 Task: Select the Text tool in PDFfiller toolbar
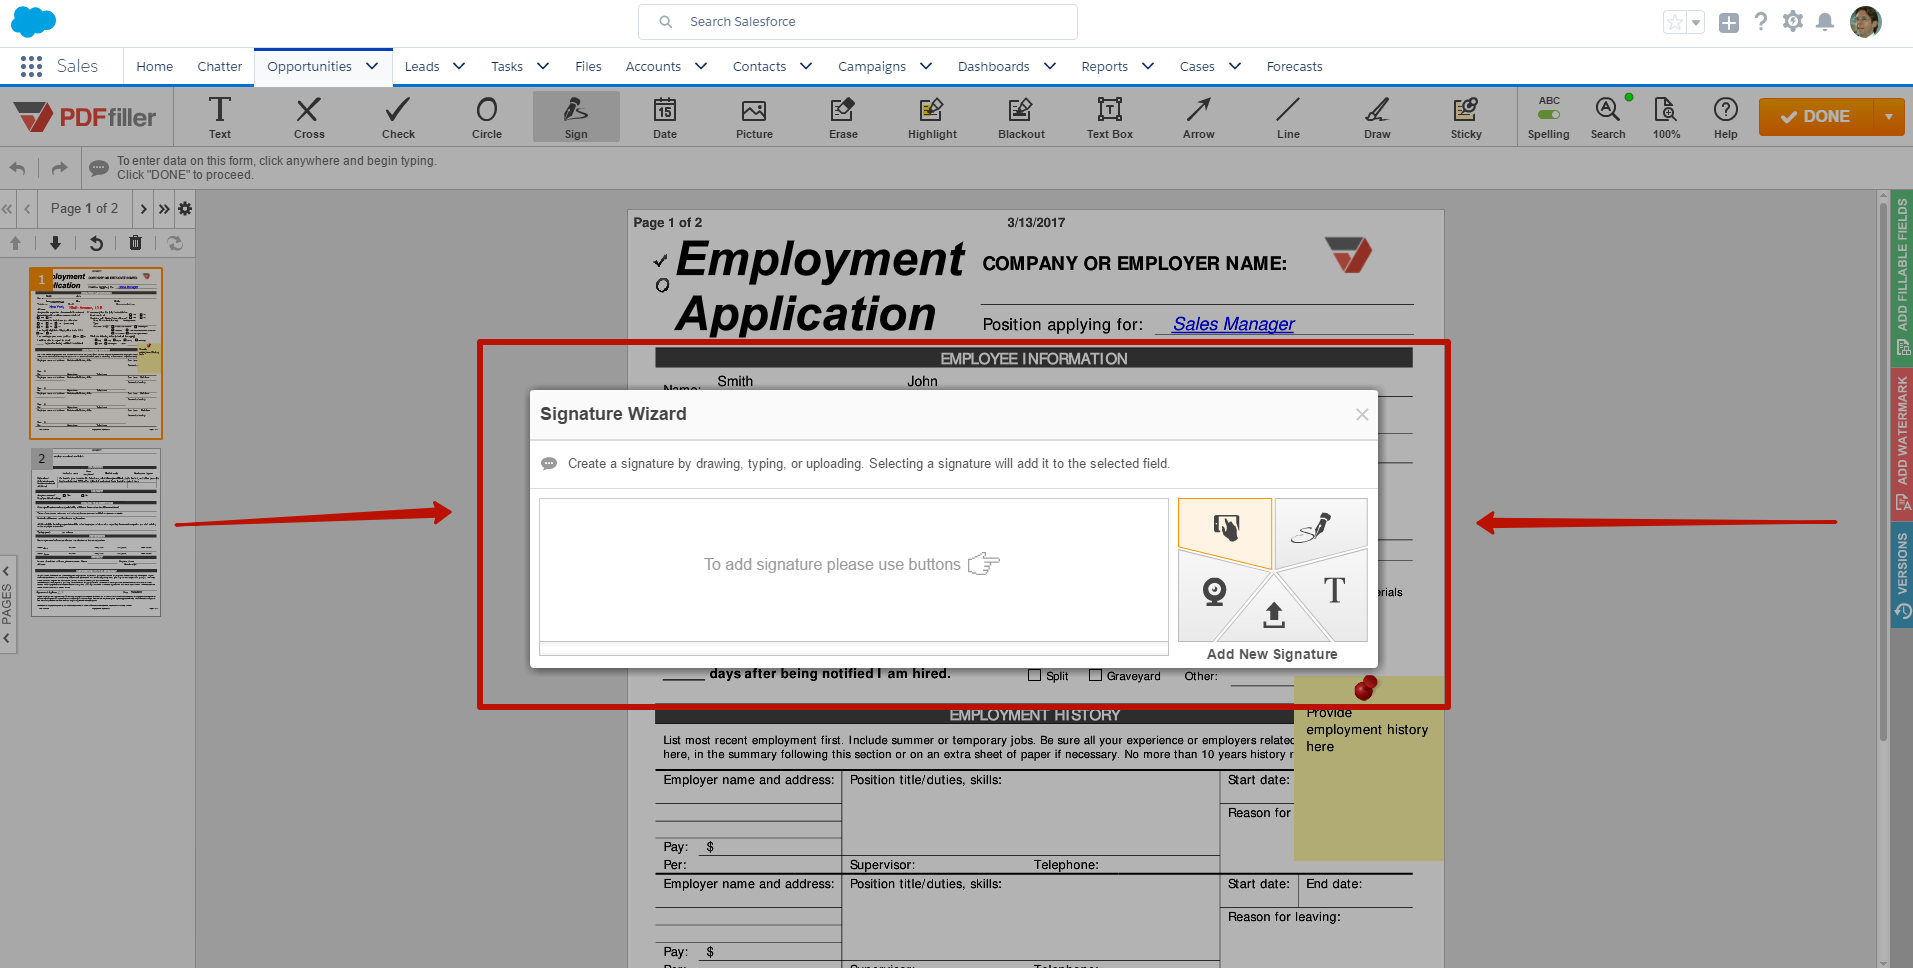pos(220,116)
